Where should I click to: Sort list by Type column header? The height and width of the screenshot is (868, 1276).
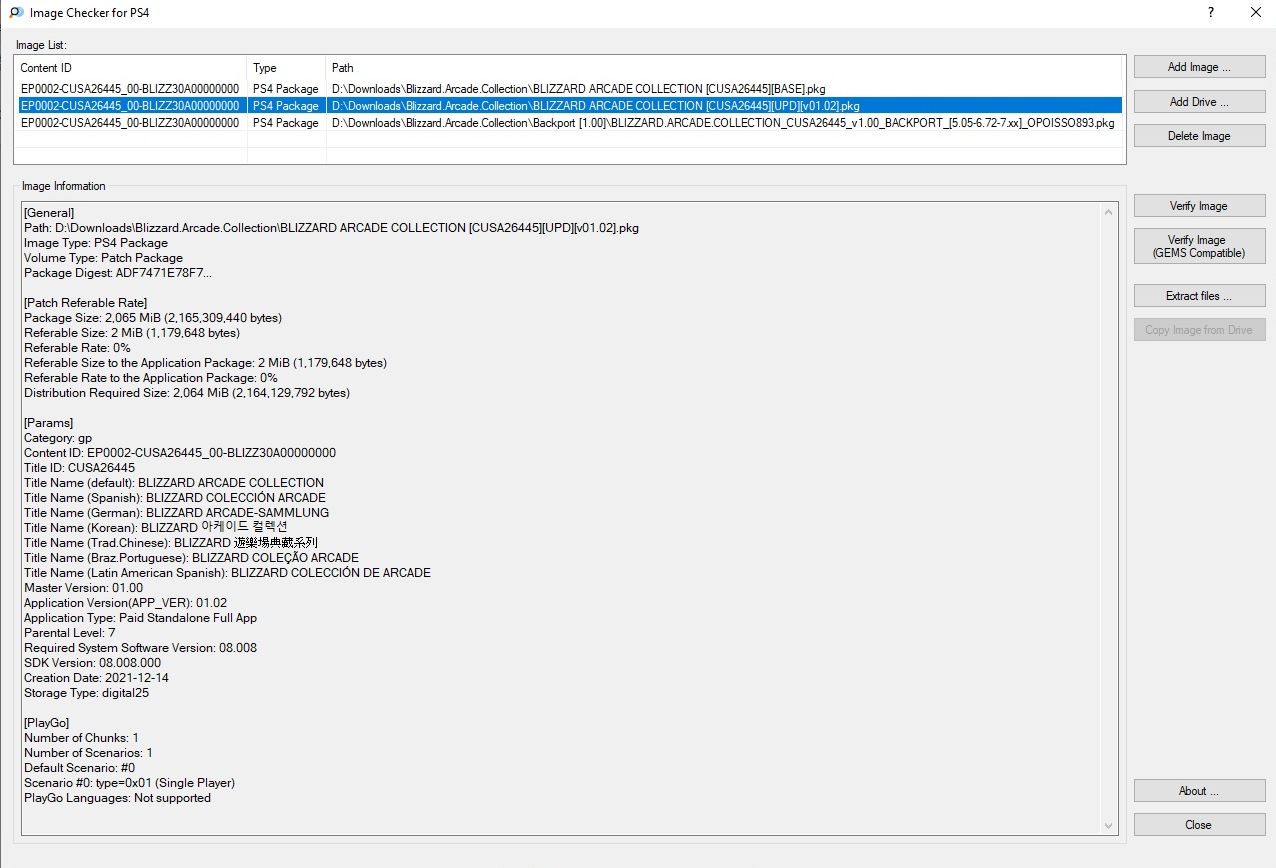coord(287,68)
